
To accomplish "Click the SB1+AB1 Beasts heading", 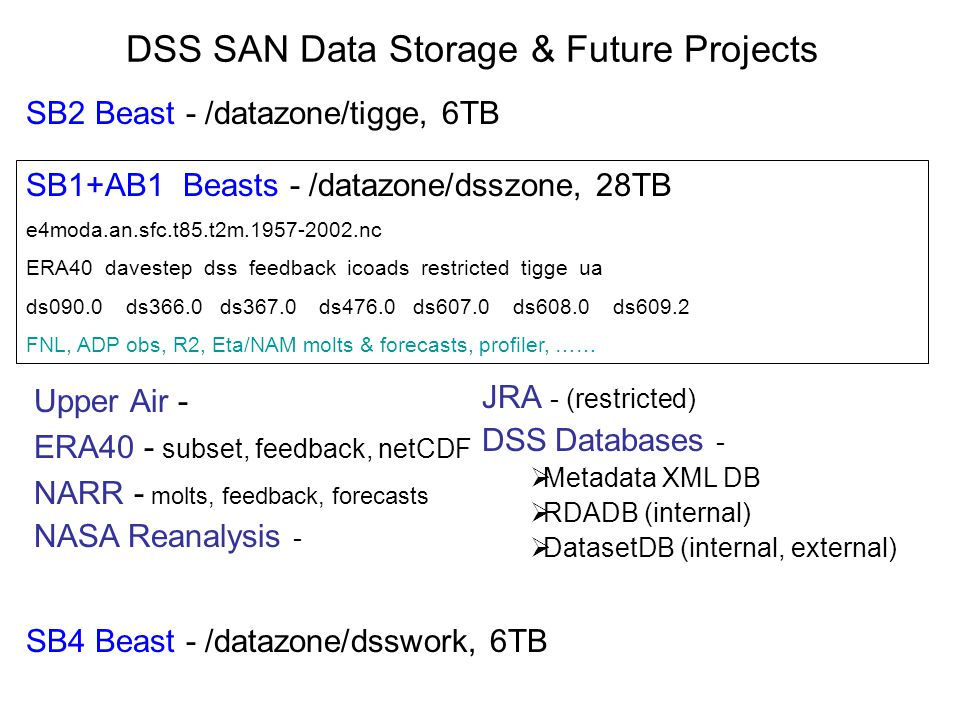I will [152, 185].
